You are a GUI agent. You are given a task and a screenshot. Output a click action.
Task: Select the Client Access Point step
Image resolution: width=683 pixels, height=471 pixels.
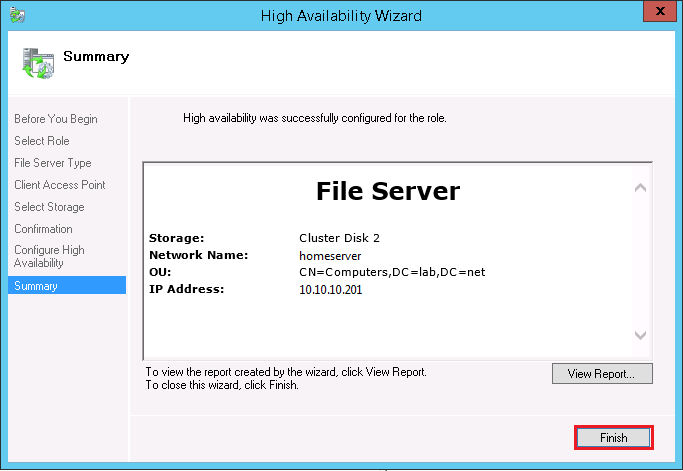click(60, 185)
